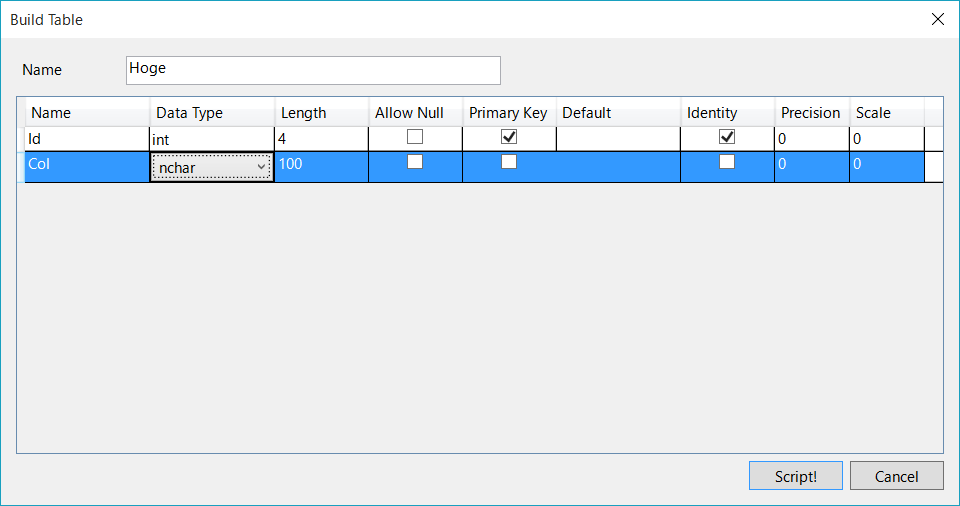Screen dimensions: 960x506
Task: Check Primary Key for the Col row
Action: 509,161
